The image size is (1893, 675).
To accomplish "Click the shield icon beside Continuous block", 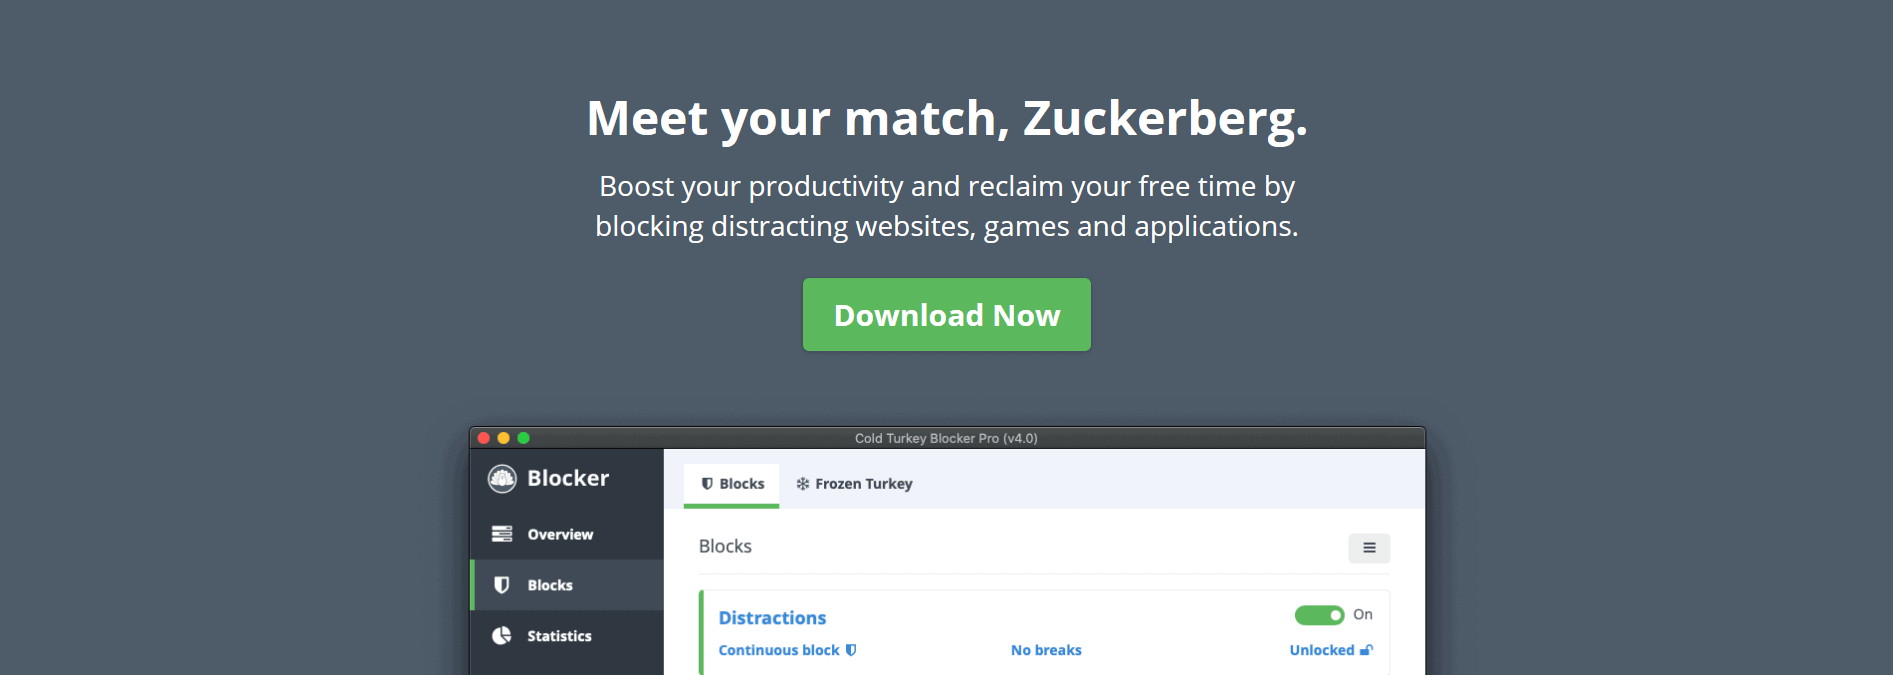I will click(851, 650).
